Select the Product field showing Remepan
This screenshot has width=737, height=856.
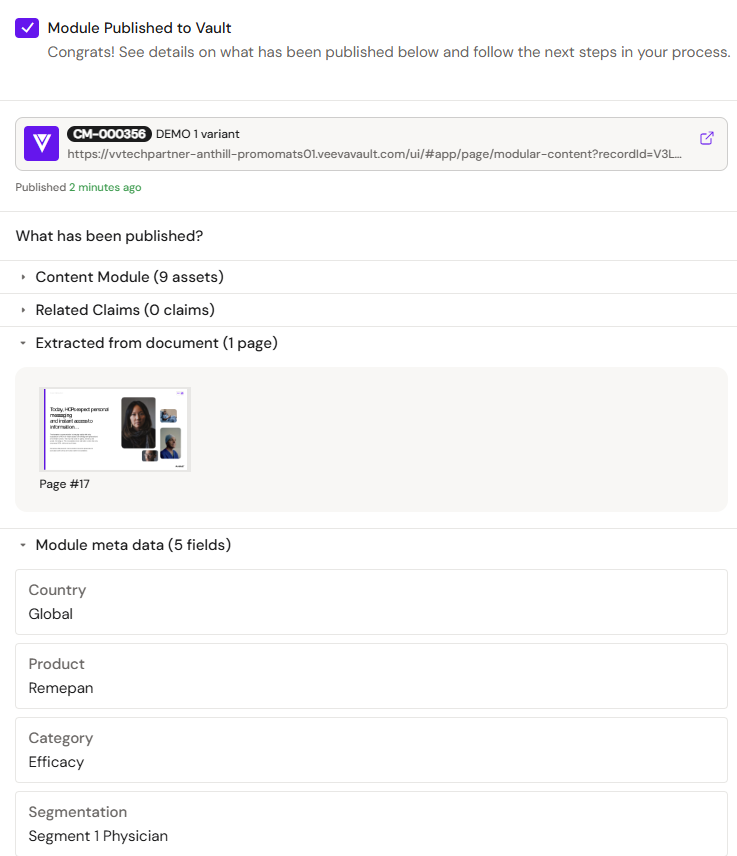[371, 676]
